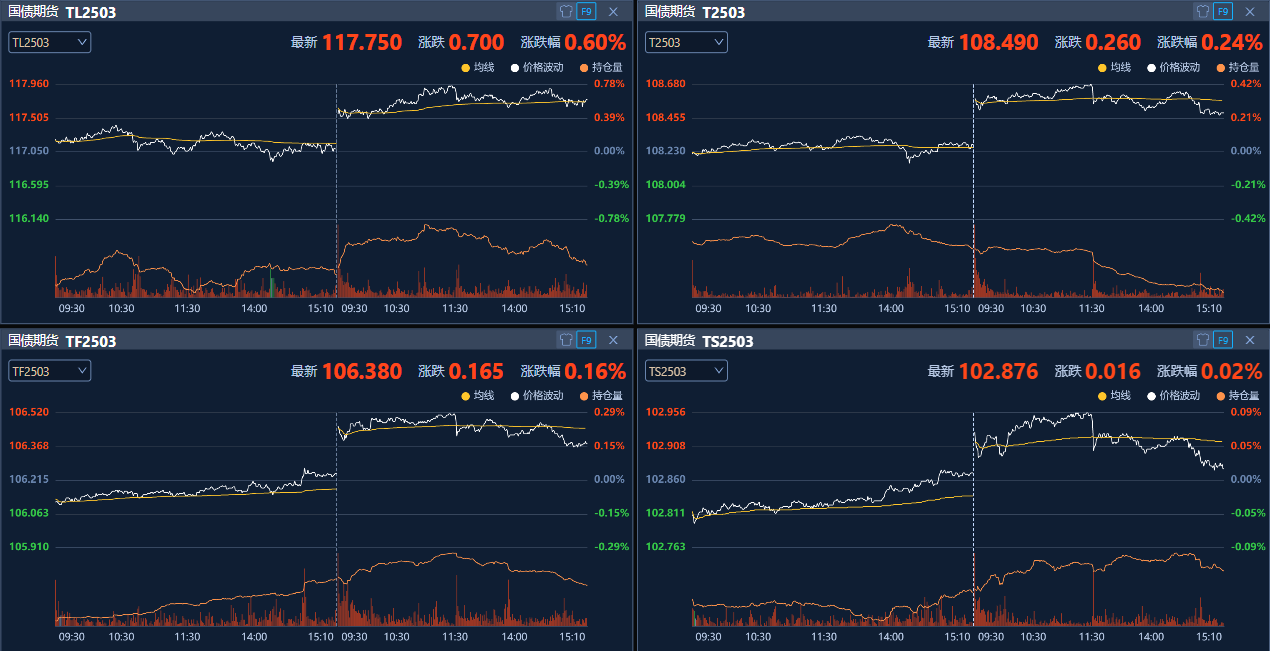Open F9 details for TS2503 panel
Screen dimensions: 1270x651
coord(1223,340)
